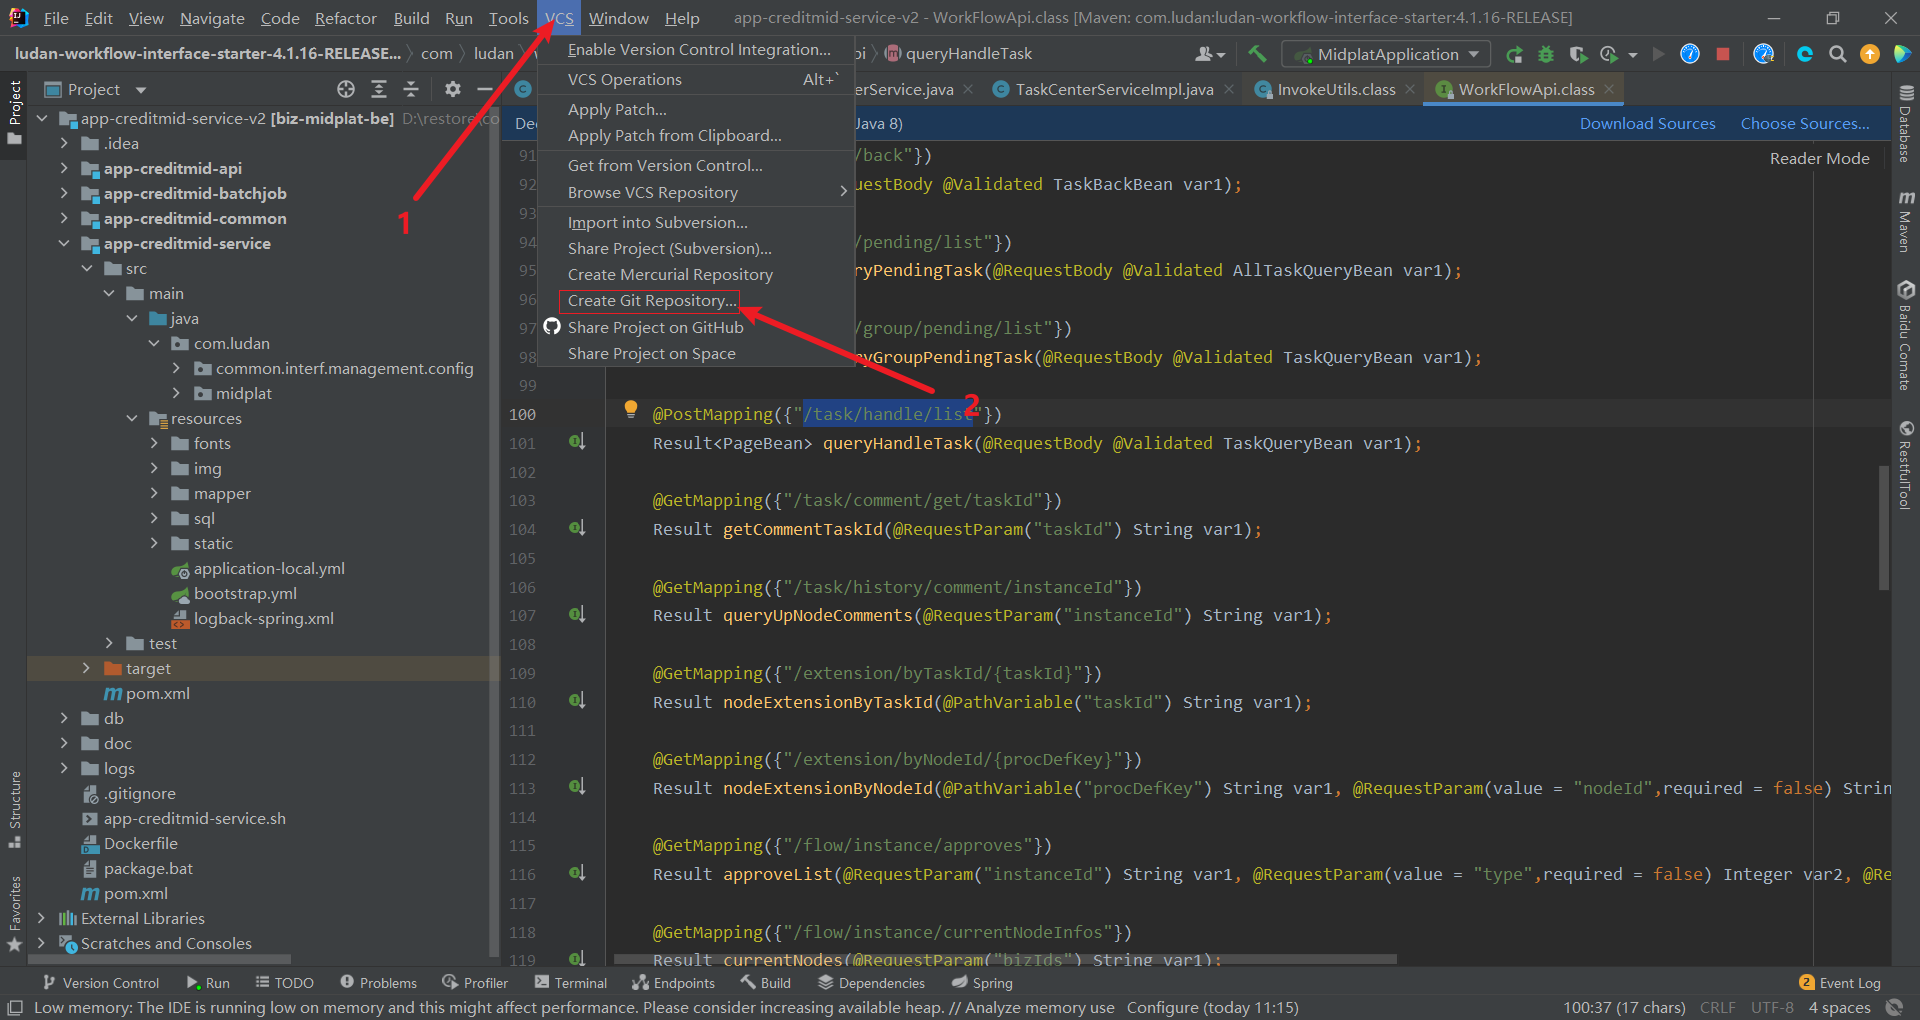This screenshot has width=1920, height=1020.
Task: Click Analyze memory use in status bar
Action: [x=1039, y=1007]
